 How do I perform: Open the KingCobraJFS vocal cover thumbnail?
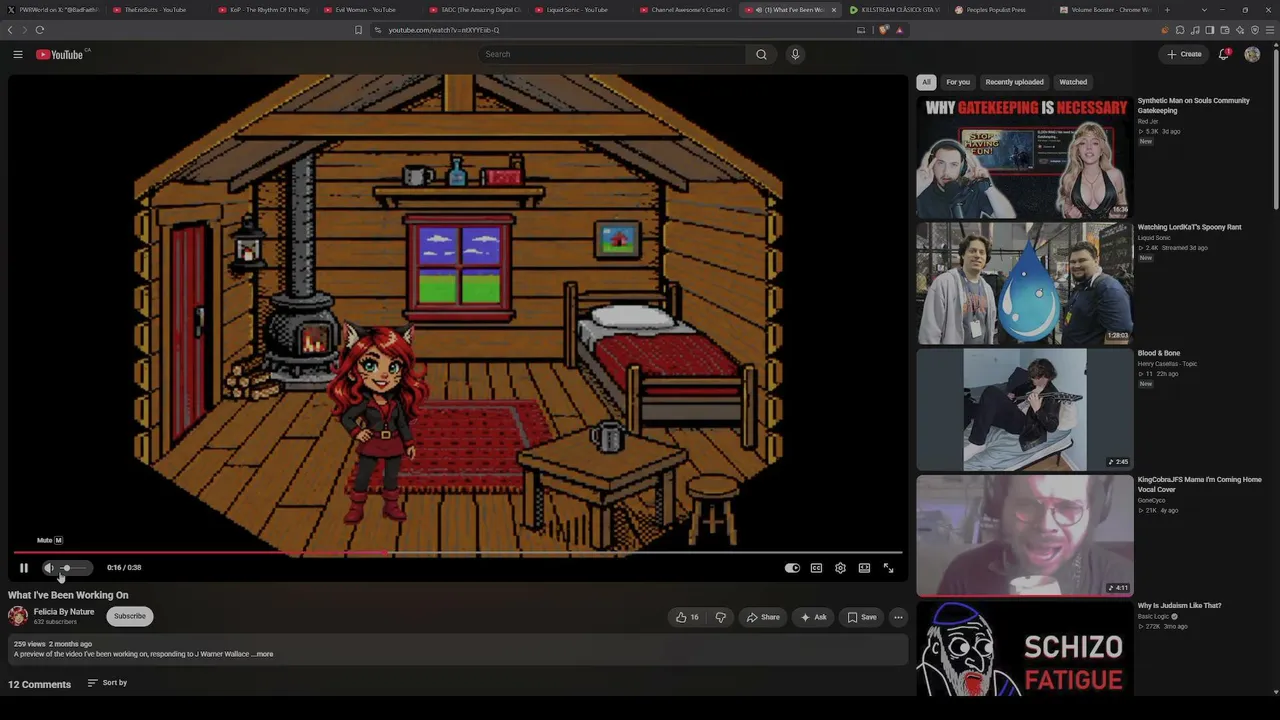[x=1024, y=535]
